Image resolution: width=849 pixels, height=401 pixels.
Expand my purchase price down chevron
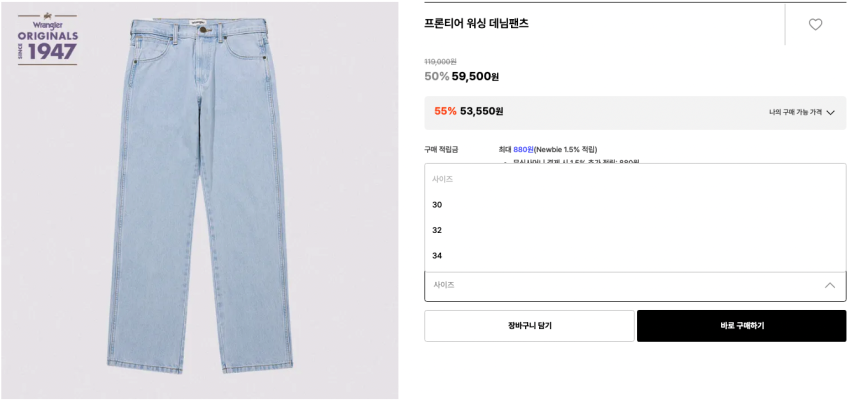tap(831, 113)
